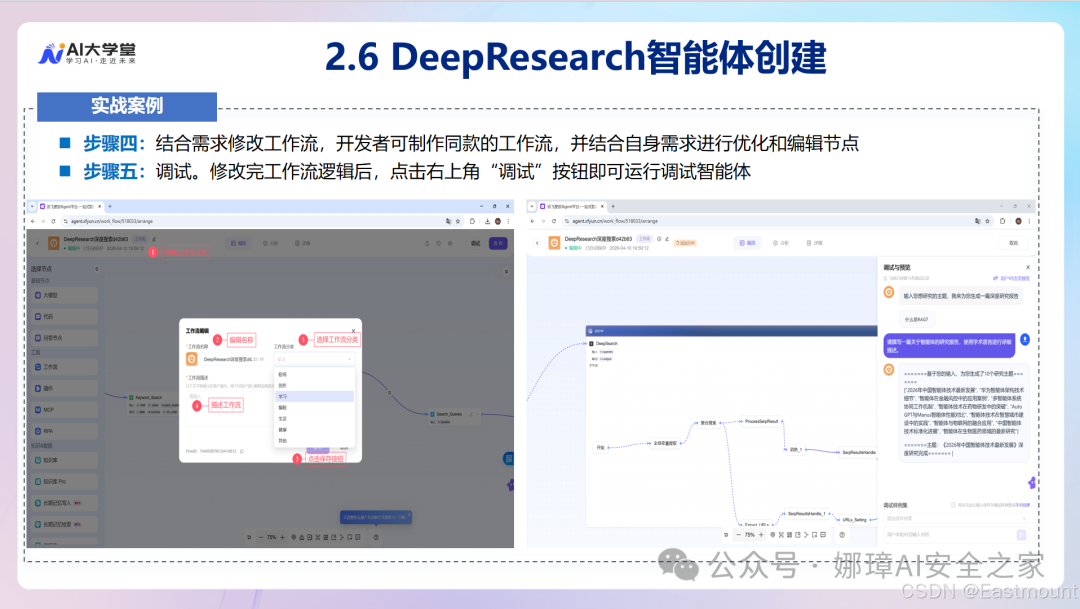
Task: Switch to 分析 tab in left window
Action: (x=270, y=243)
